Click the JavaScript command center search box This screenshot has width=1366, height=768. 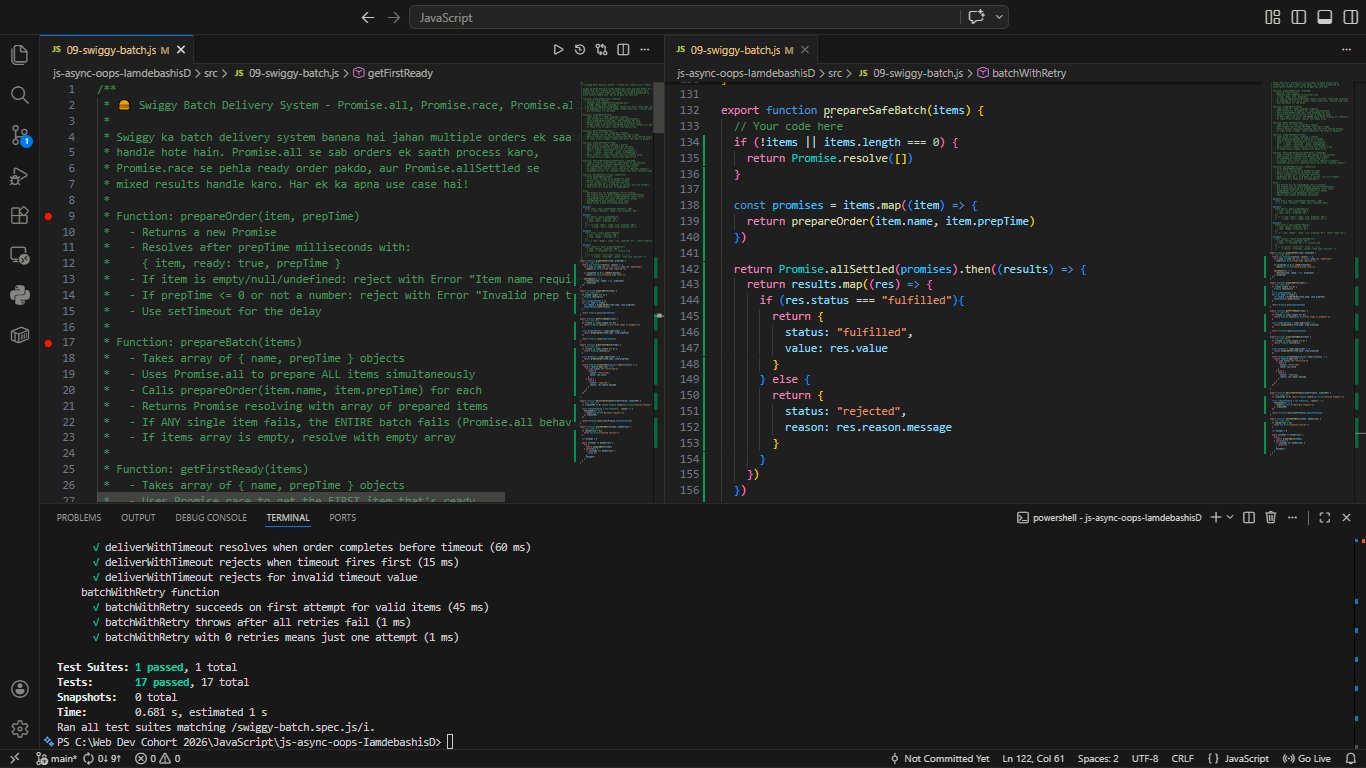[682, 17]
